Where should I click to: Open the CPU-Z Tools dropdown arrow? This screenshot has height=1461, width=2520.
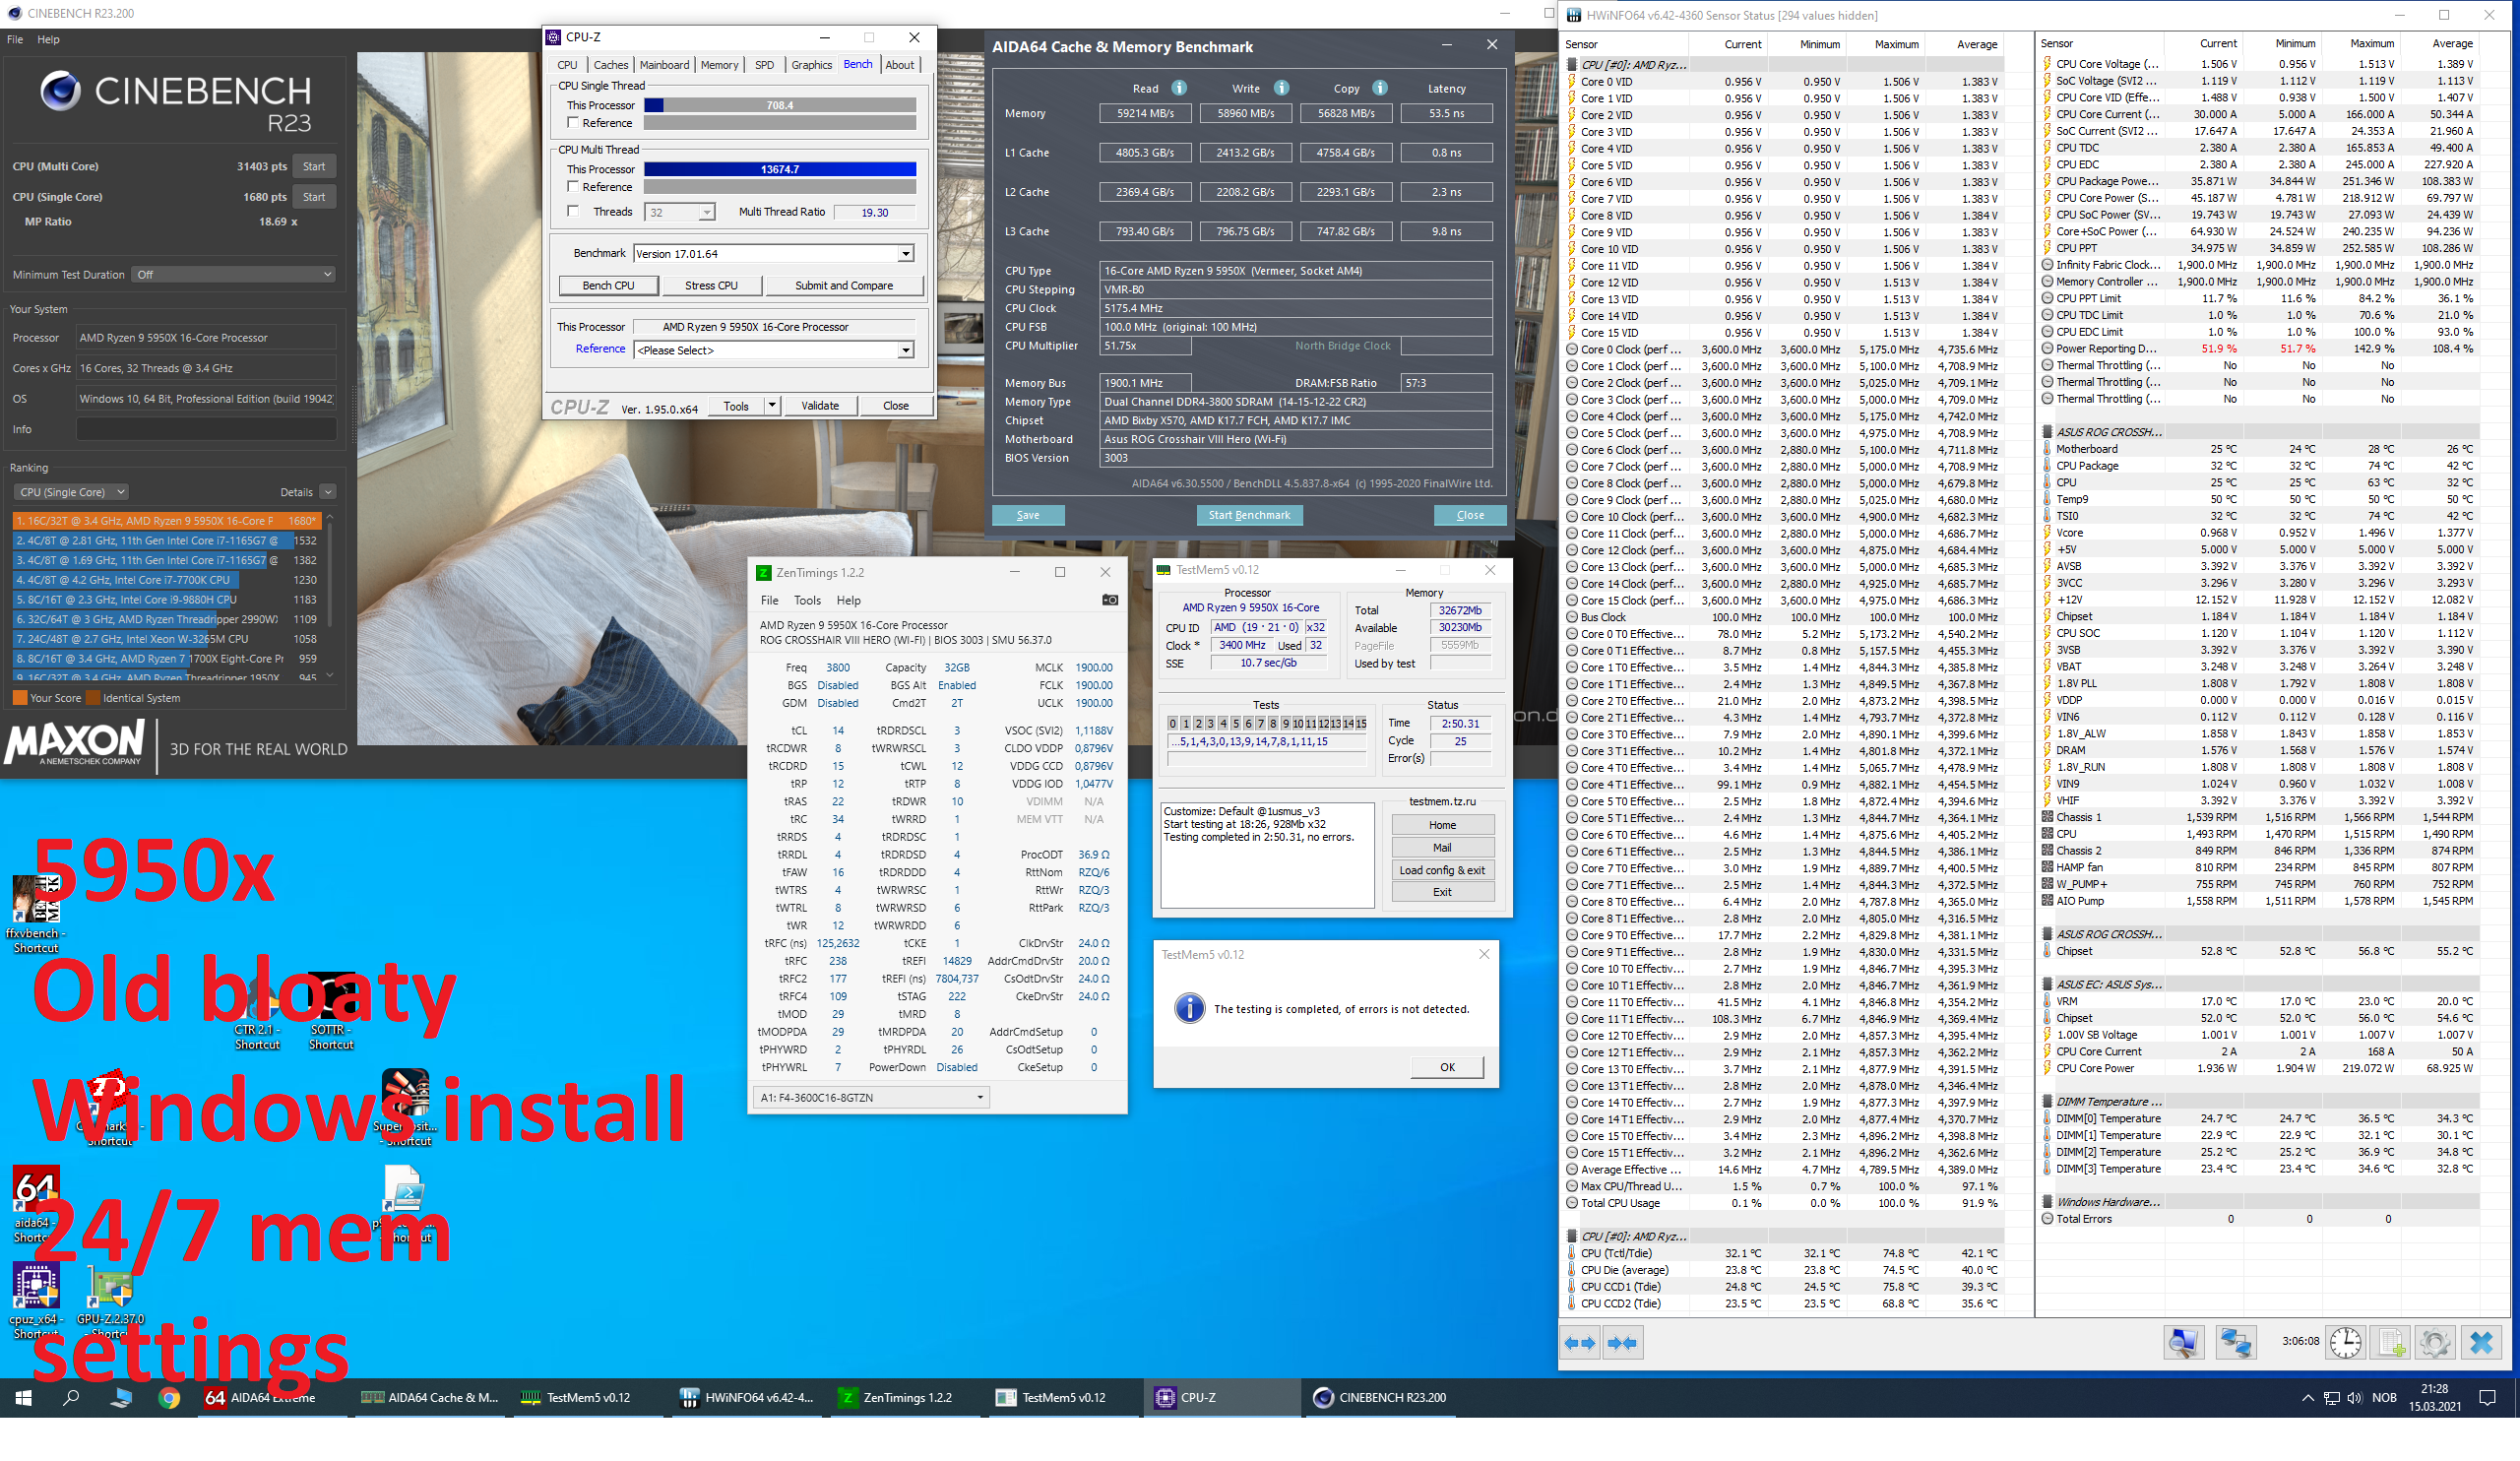pyautogui.click(x=771, y=405)
